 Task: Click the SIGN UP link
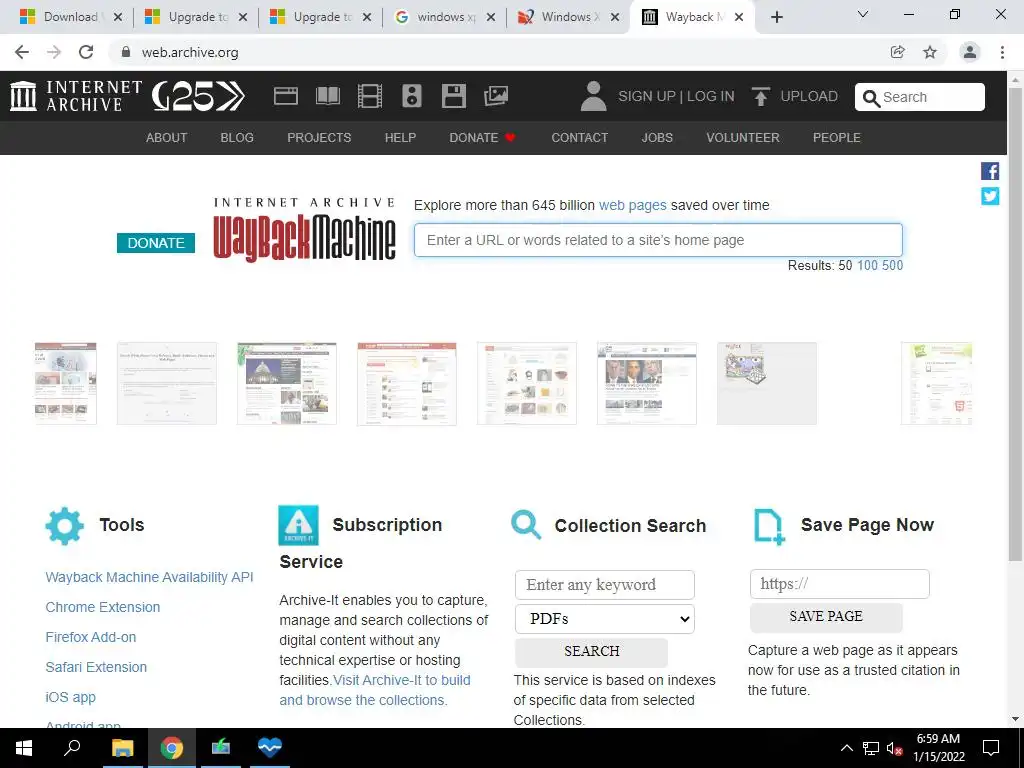click(x=647, y=96)
